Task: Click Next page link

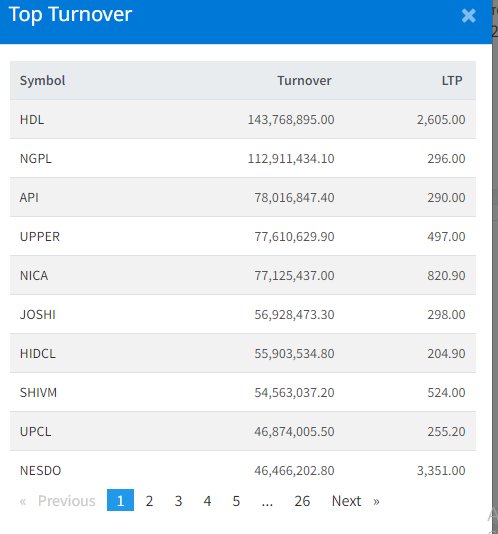Action: tap(355, 501)
